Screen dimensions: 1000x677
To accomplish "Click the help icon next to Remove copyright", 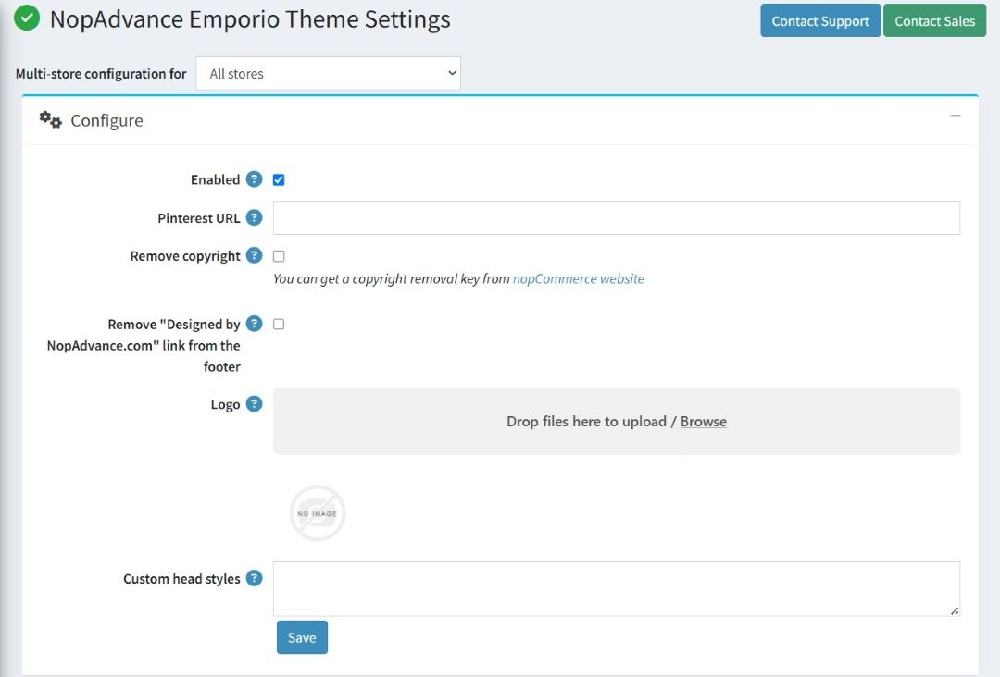I will pyautogui.click(x=254, y=256).
